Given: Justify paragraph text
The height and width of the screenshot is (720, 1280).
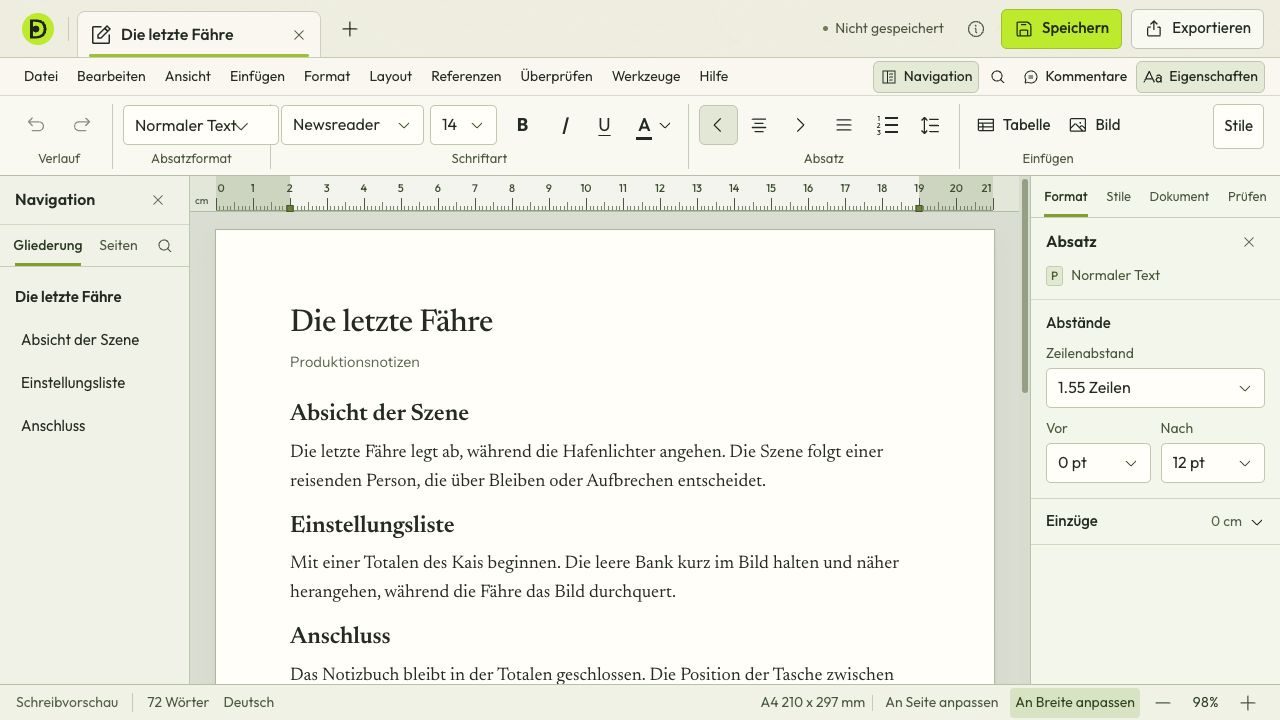Looking at the screenshot, I should point(844,125).
